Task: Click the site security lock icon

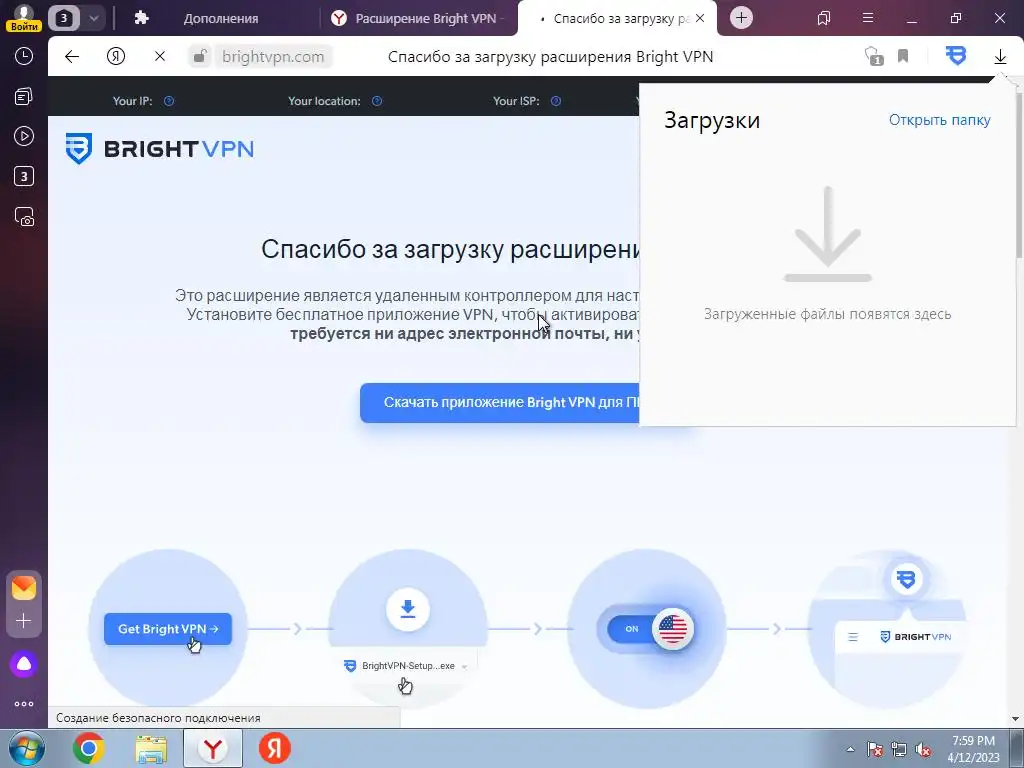Action: [x=200, y=56]
